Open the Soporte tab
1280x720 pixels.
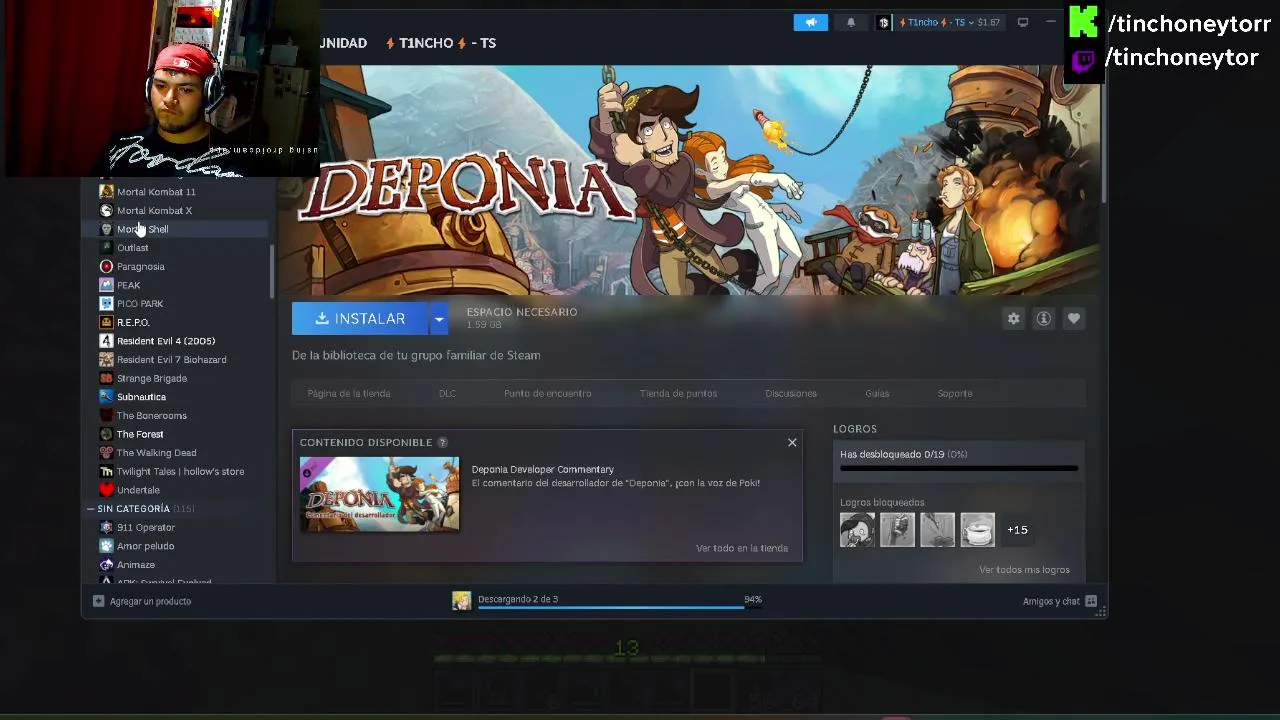[955, 393]
